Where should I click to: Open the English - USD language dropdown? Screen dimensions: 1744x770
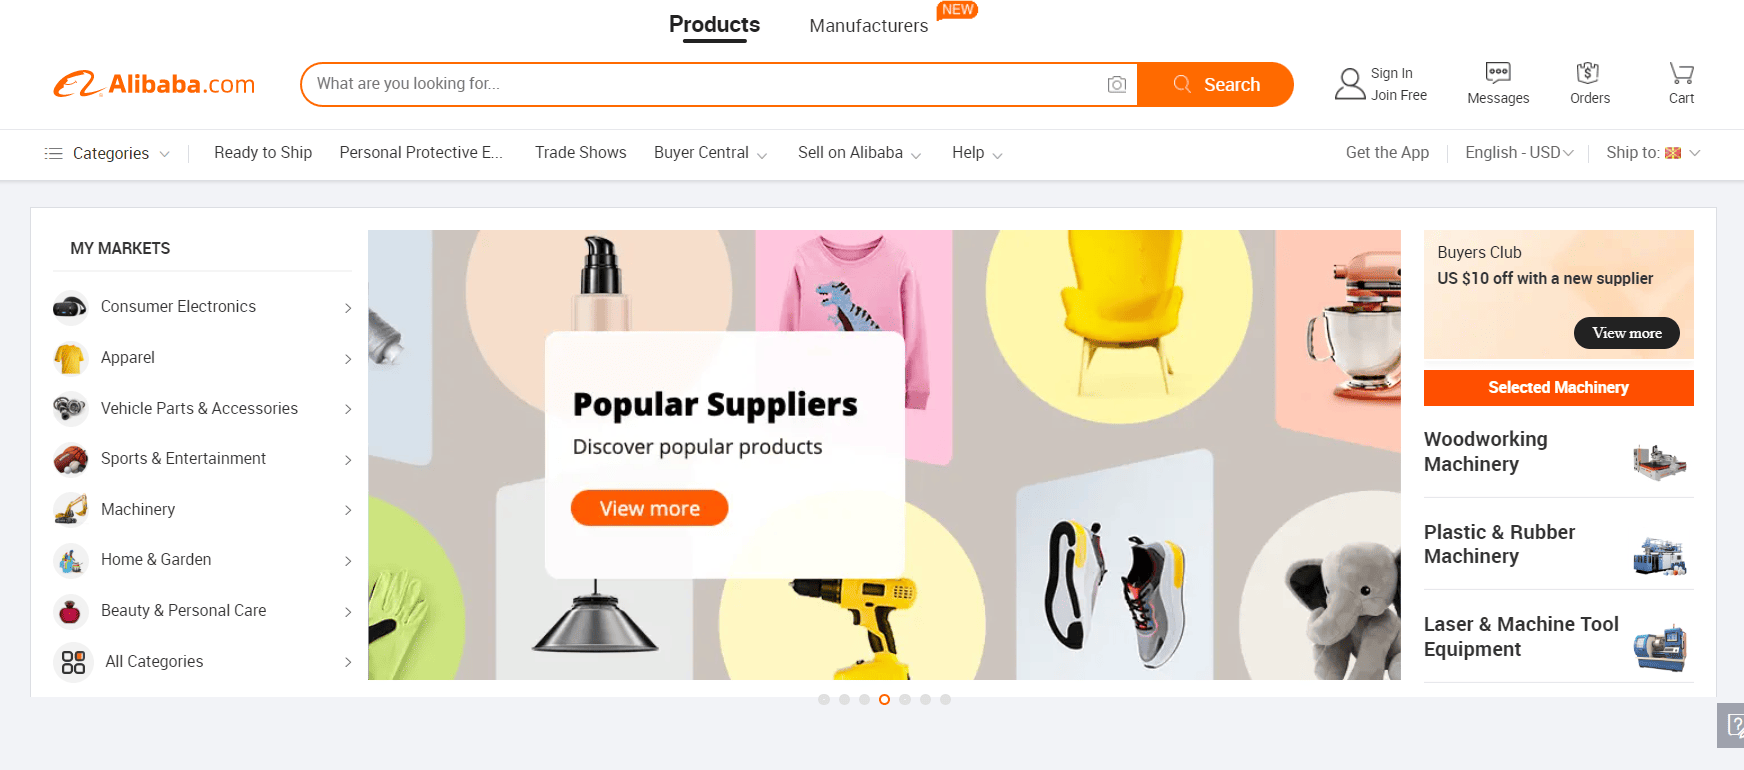pyautogui.click(x=1519, y=153)
